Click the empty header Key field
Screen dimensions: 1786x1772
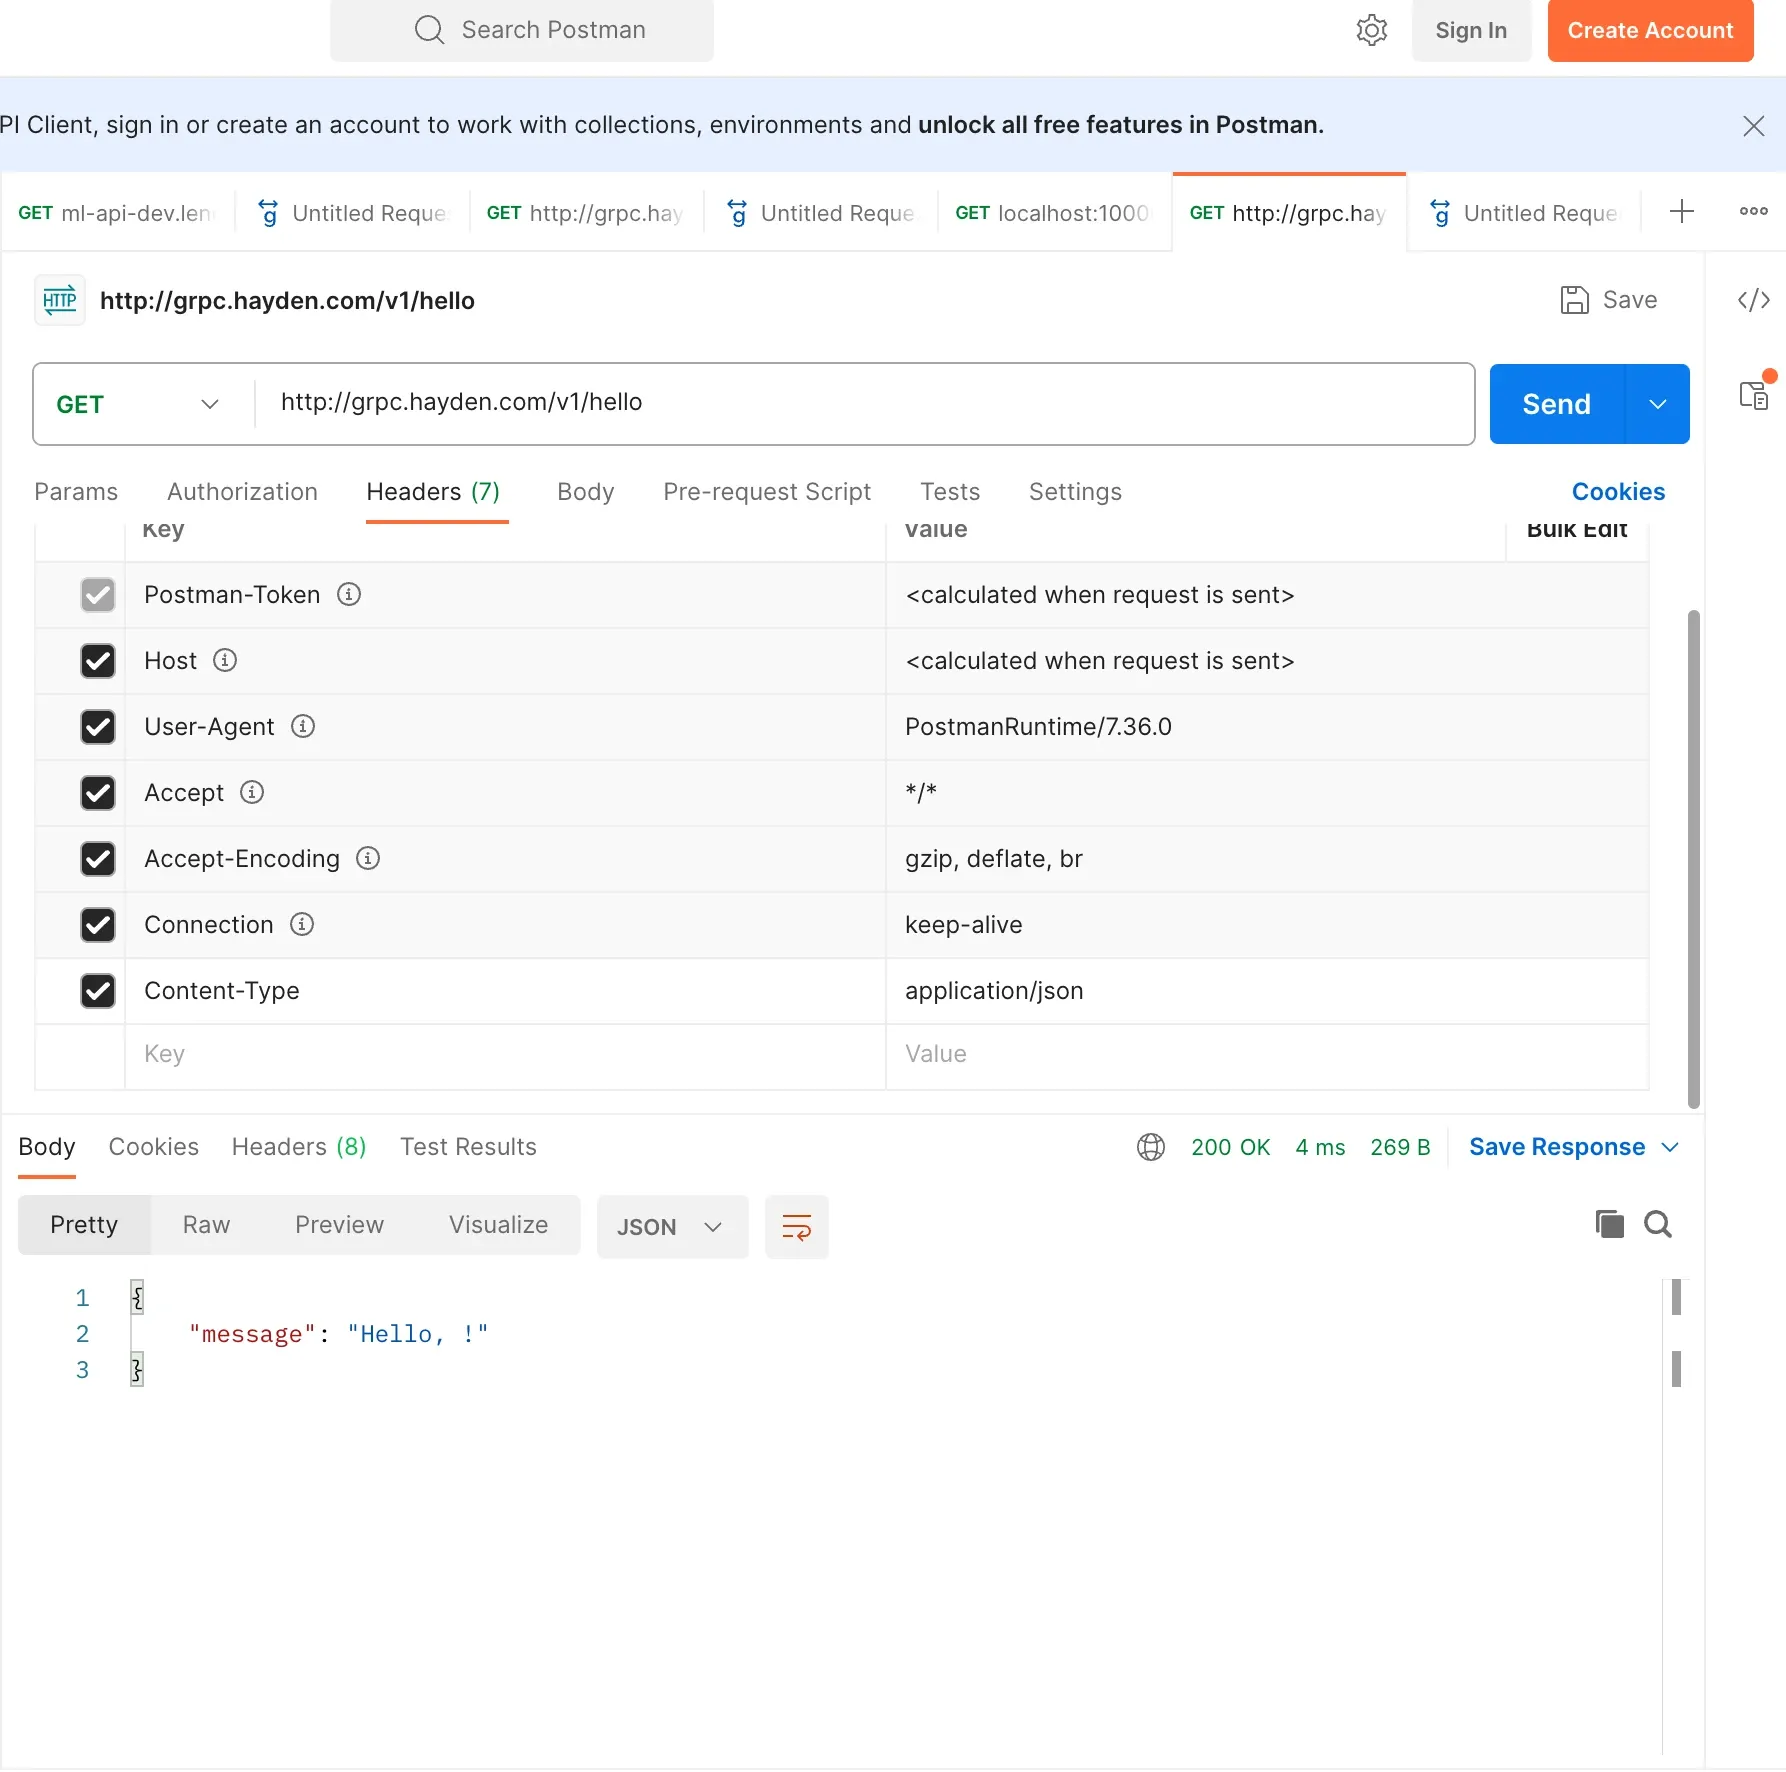click(505, 1055)
